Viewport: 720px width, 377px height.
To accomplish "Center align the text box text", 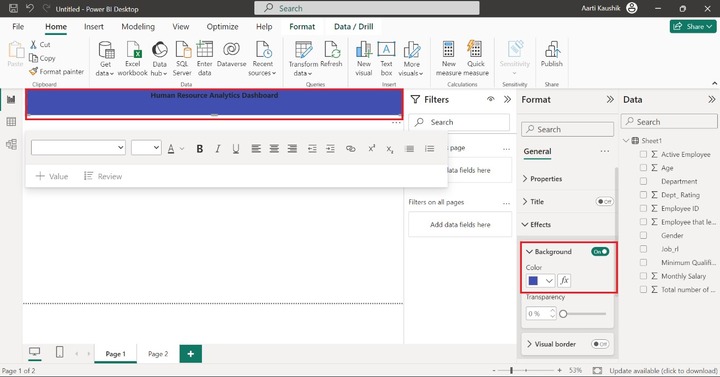I will click(274, 148).
